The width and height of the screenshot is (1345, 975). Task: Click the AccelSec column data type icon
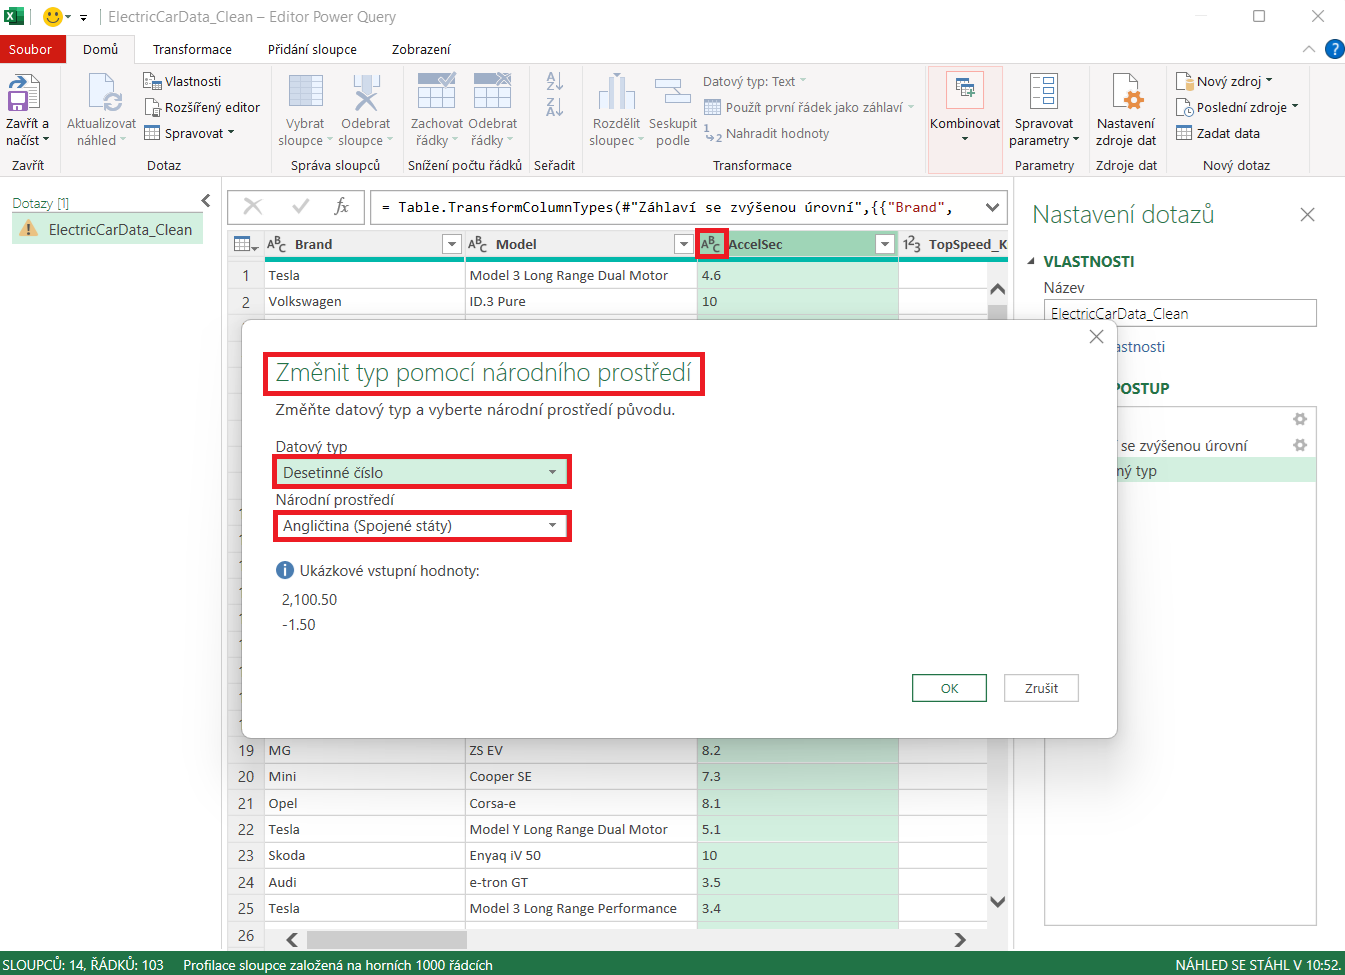(711, 244)
